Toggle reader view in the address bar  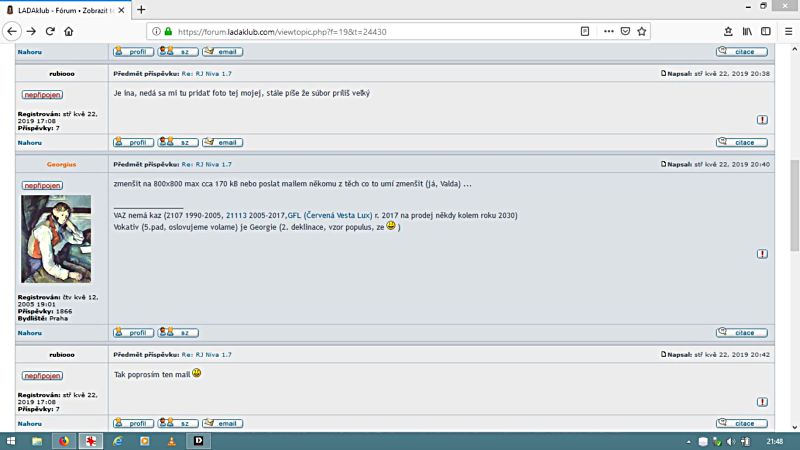[585, 31]
